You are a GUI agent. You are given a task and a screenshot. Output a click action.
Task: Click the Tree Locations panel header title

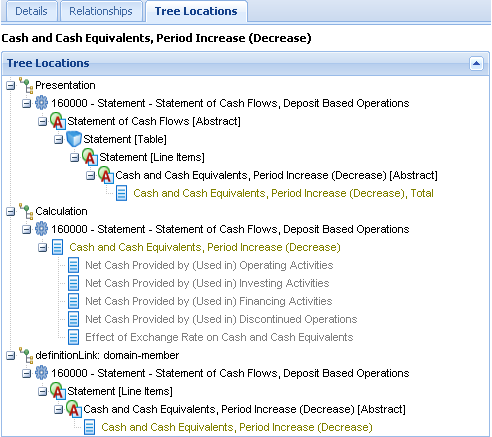48,63
